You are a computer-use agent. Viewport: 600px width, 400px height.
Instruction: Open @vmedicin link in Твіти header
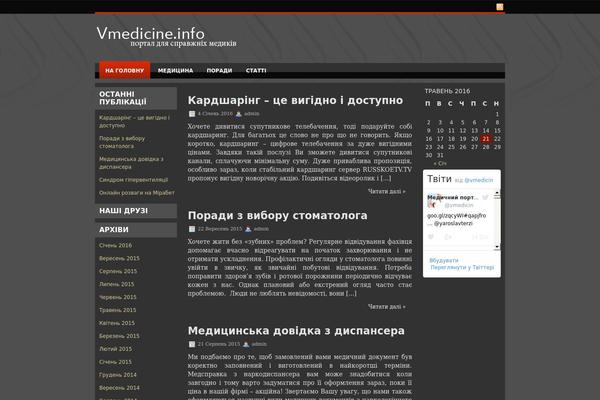click(478, 180)
